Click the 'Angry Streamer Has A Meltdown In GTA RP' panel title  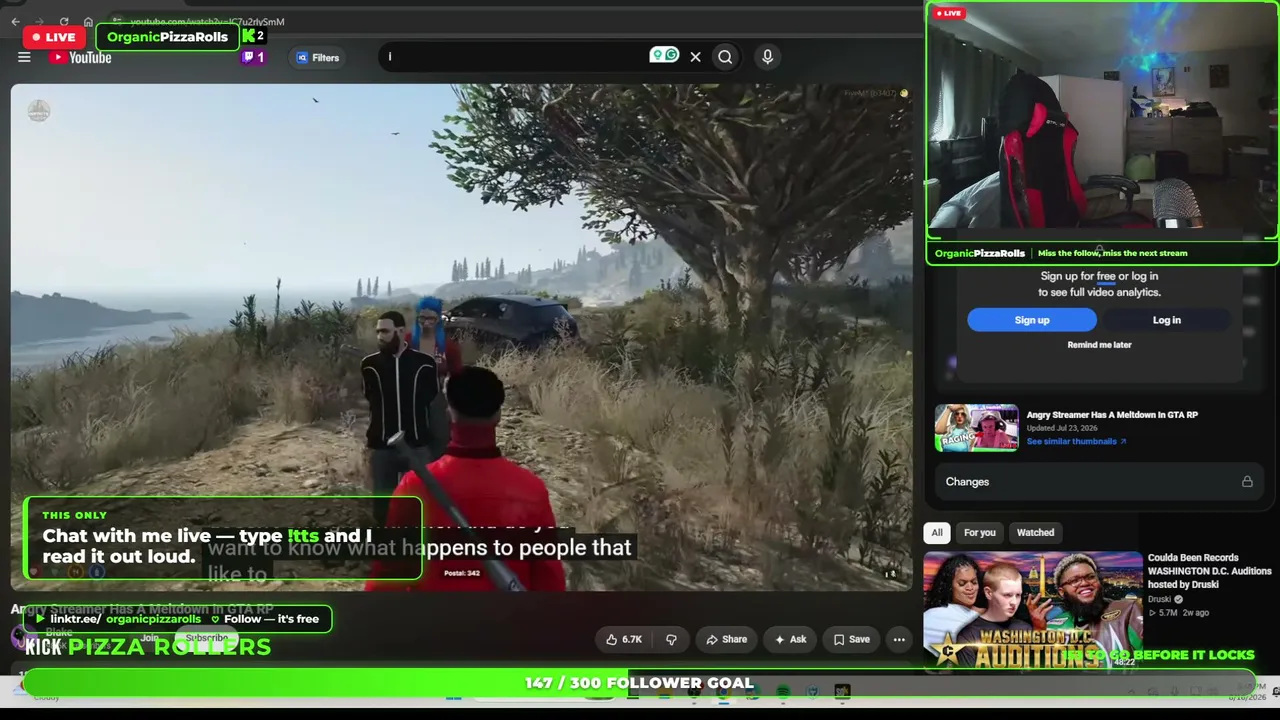[1112, 415]
